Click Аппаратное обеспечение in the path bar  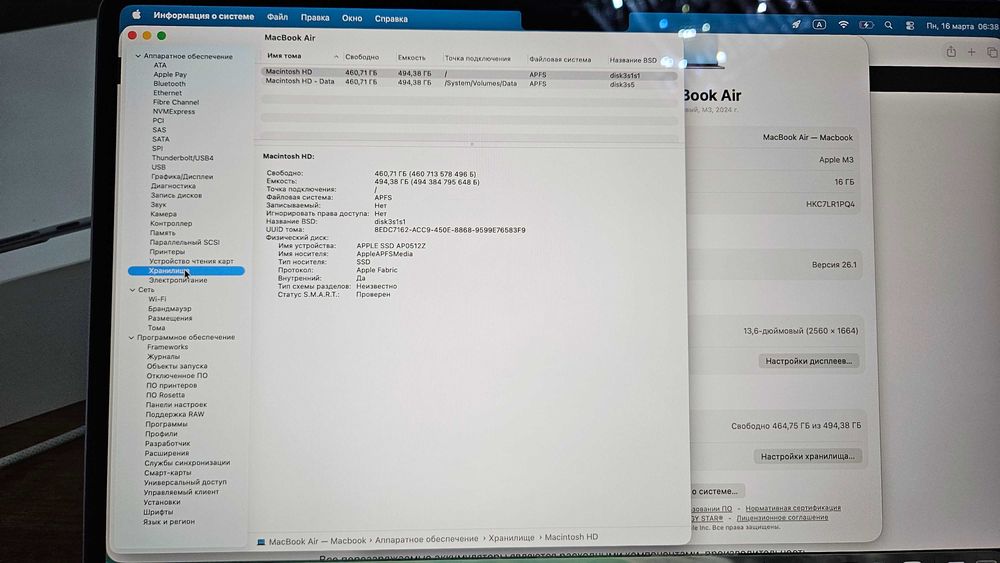tap(427, 539)
